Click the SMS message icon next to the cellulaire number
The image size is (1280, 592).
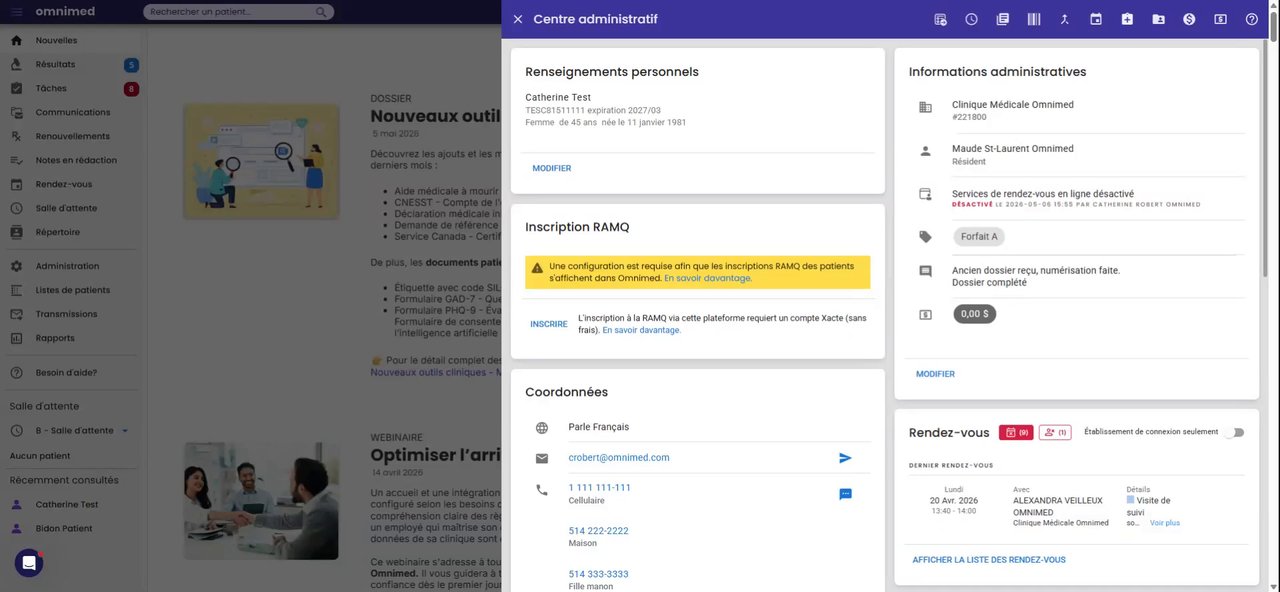click(x=845, y=494)
